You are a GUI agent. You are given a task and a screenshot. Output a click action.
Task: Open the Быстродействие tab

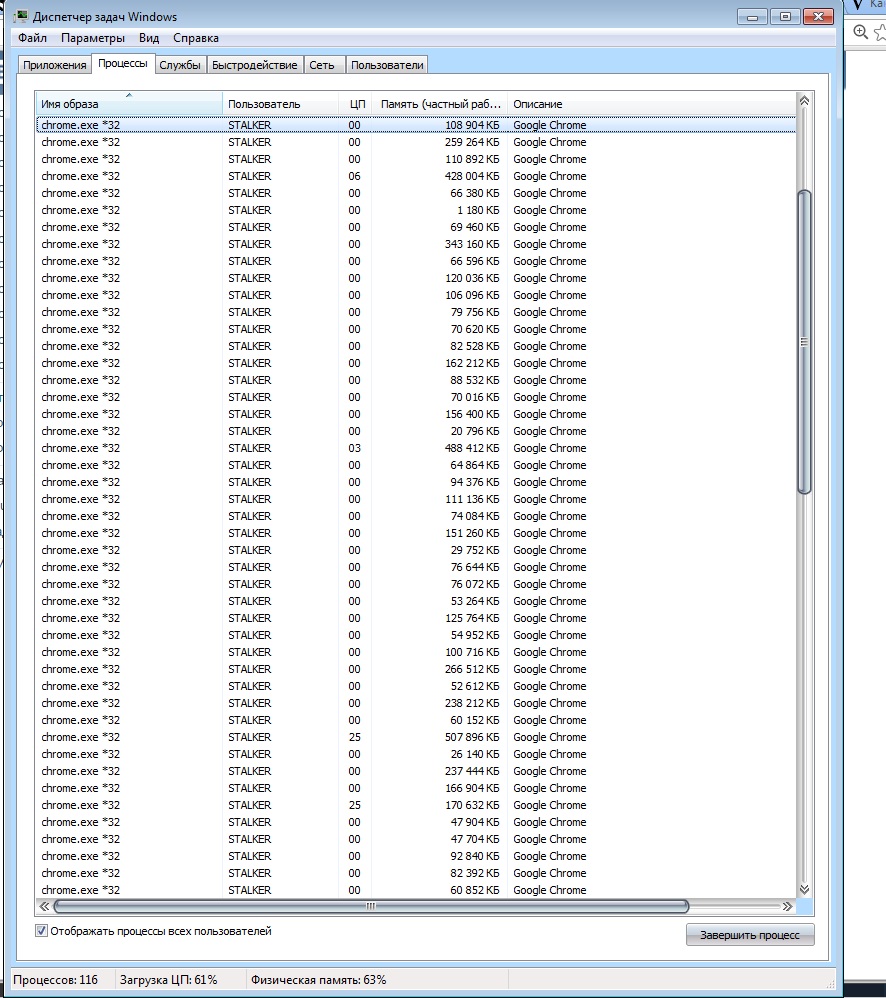[255, 65]
